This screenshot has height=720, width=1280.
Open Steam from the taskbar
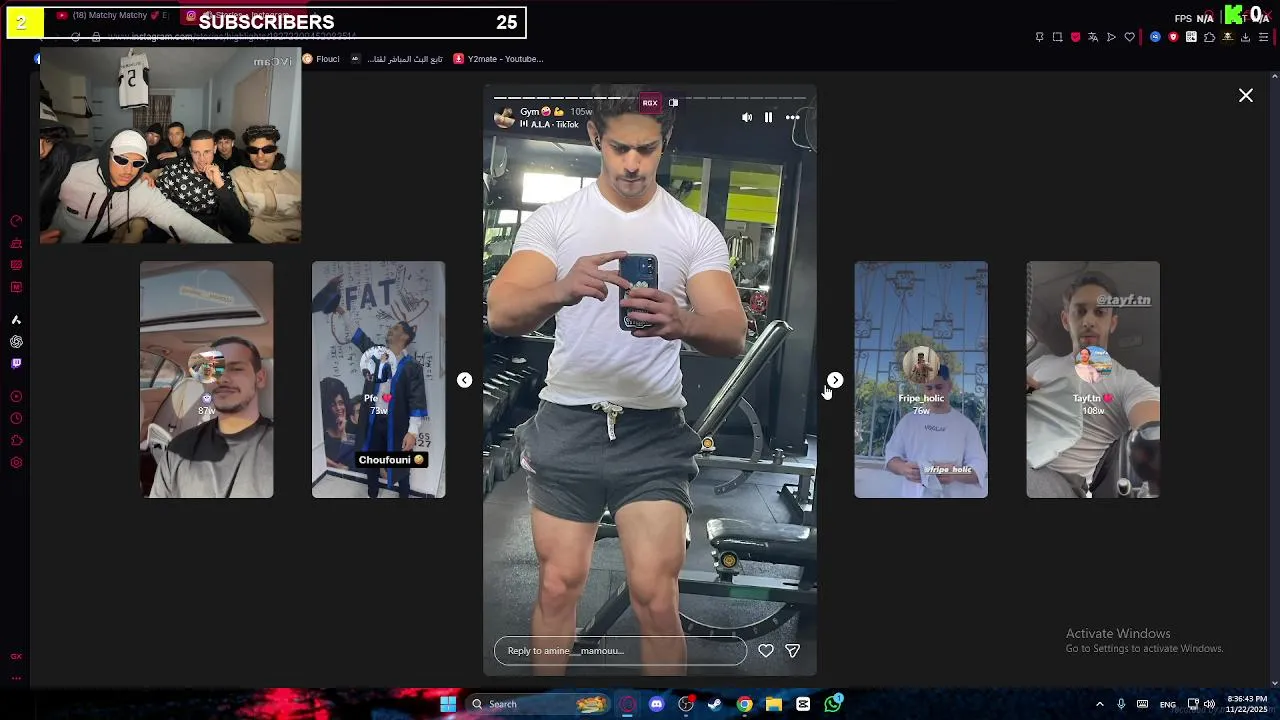coord(715,704)
